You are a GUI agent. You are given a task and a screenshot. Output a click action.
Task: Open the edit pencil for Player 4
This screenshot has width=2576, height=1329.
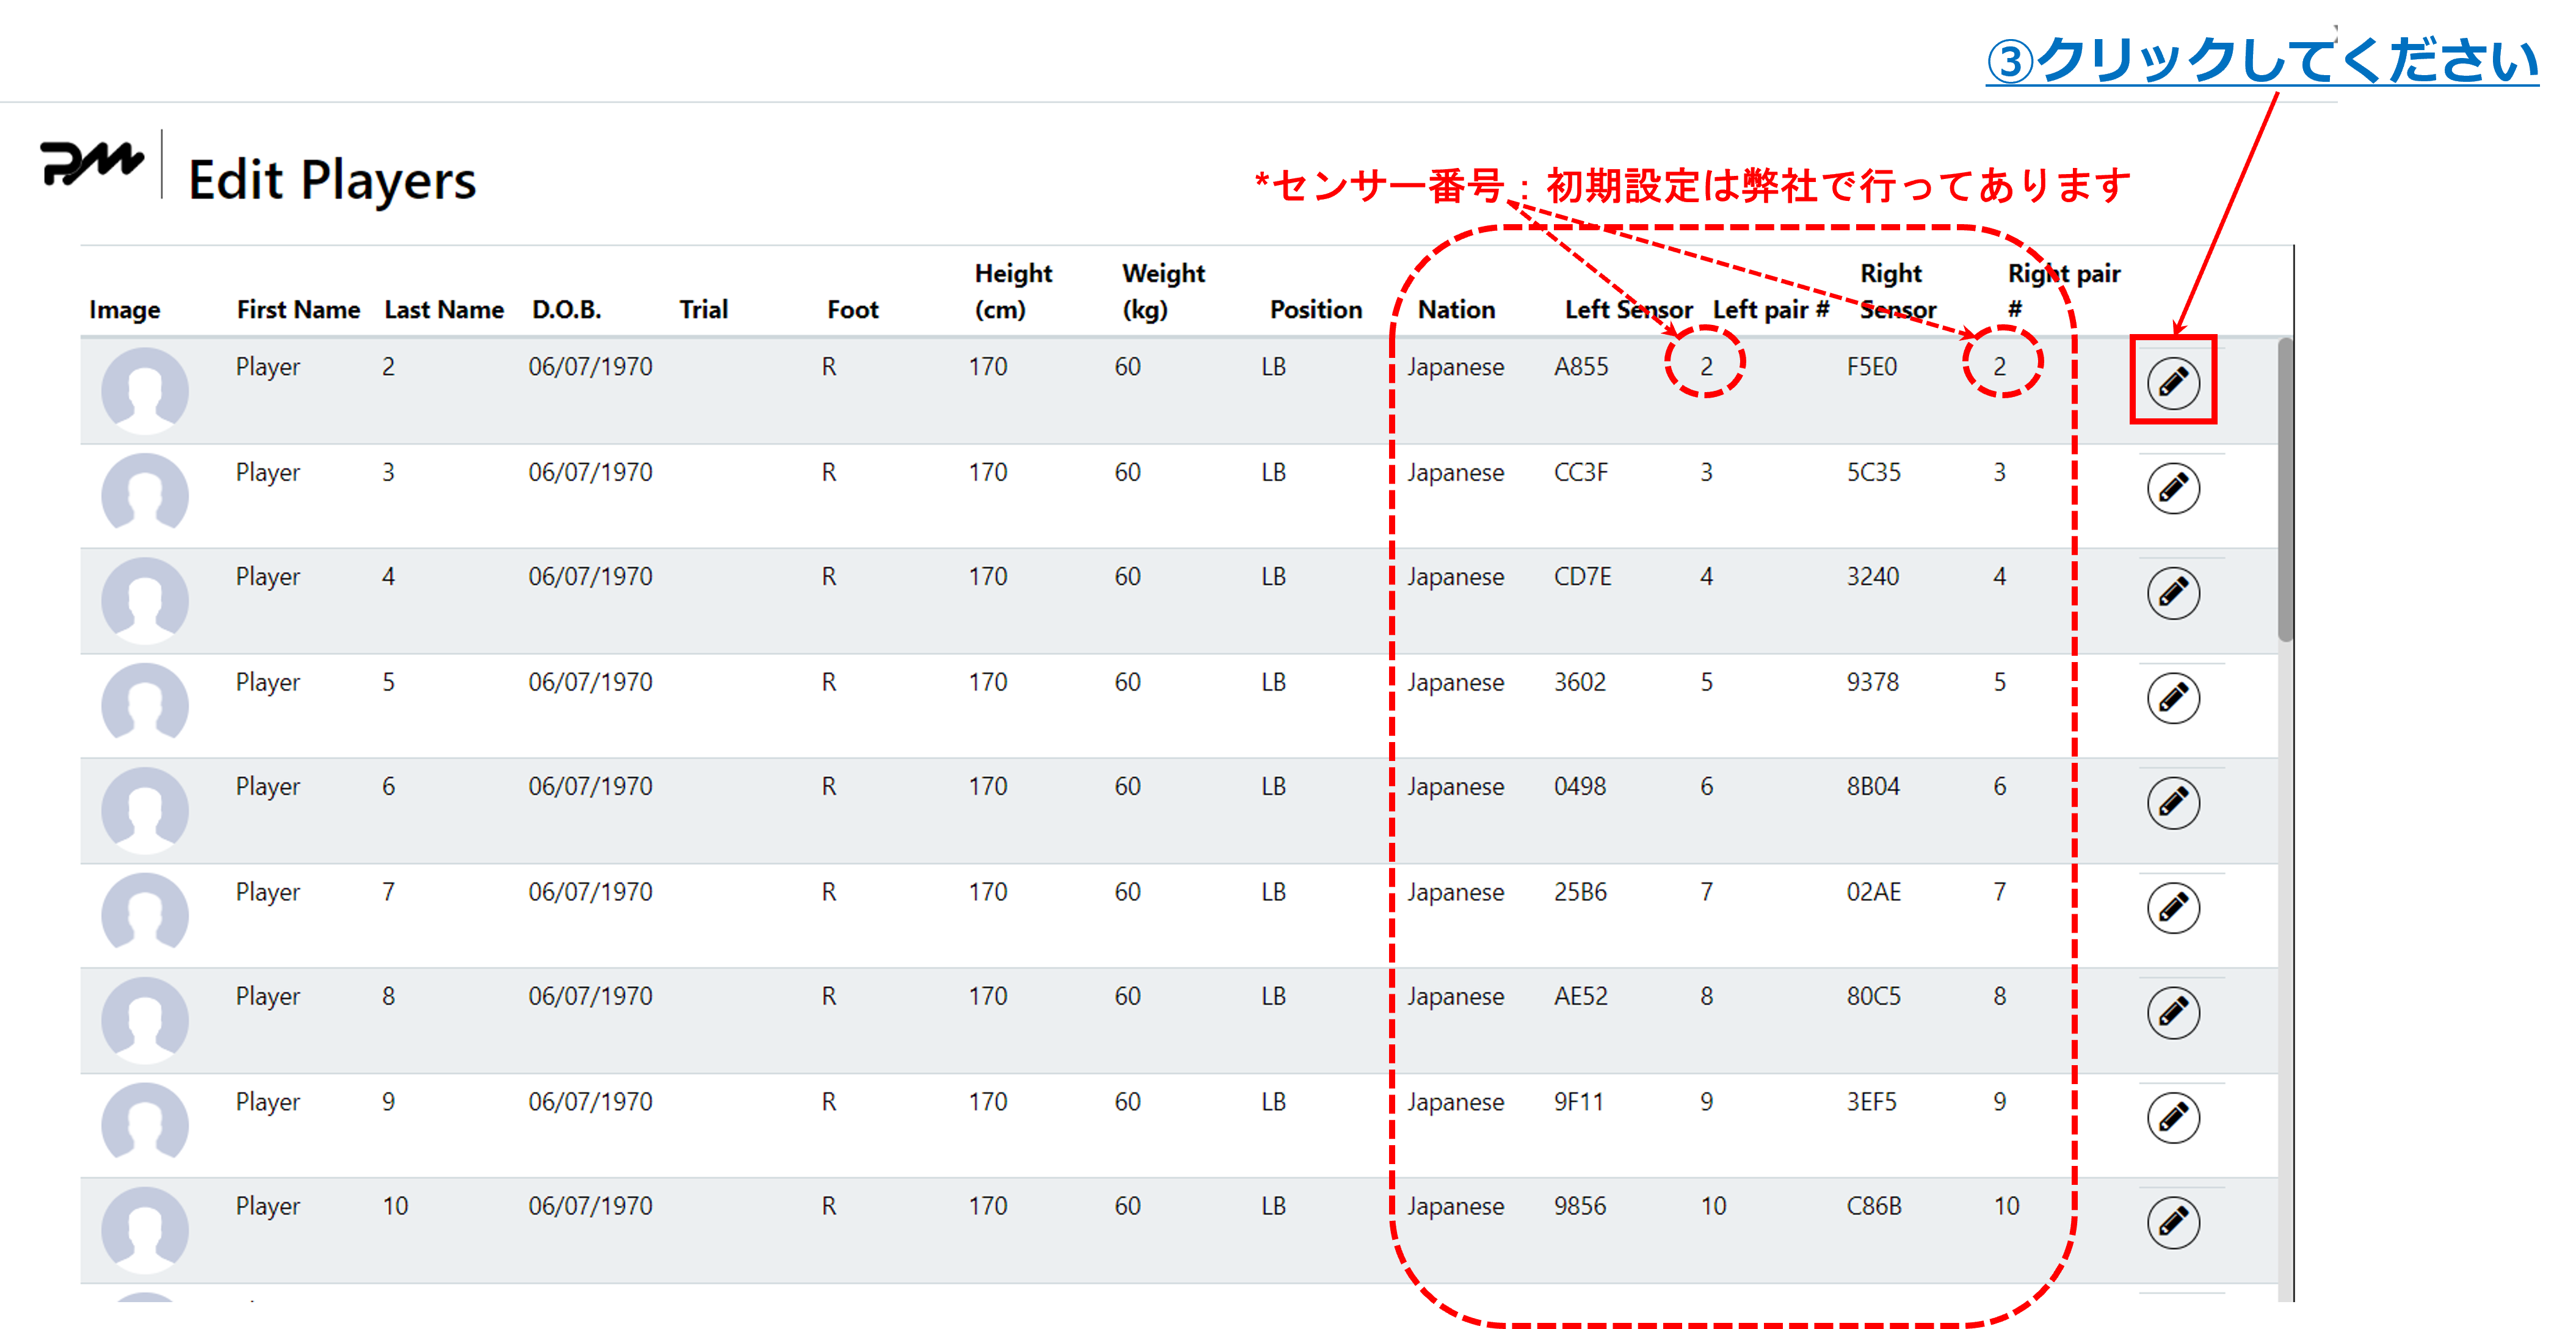[2172, 593]
